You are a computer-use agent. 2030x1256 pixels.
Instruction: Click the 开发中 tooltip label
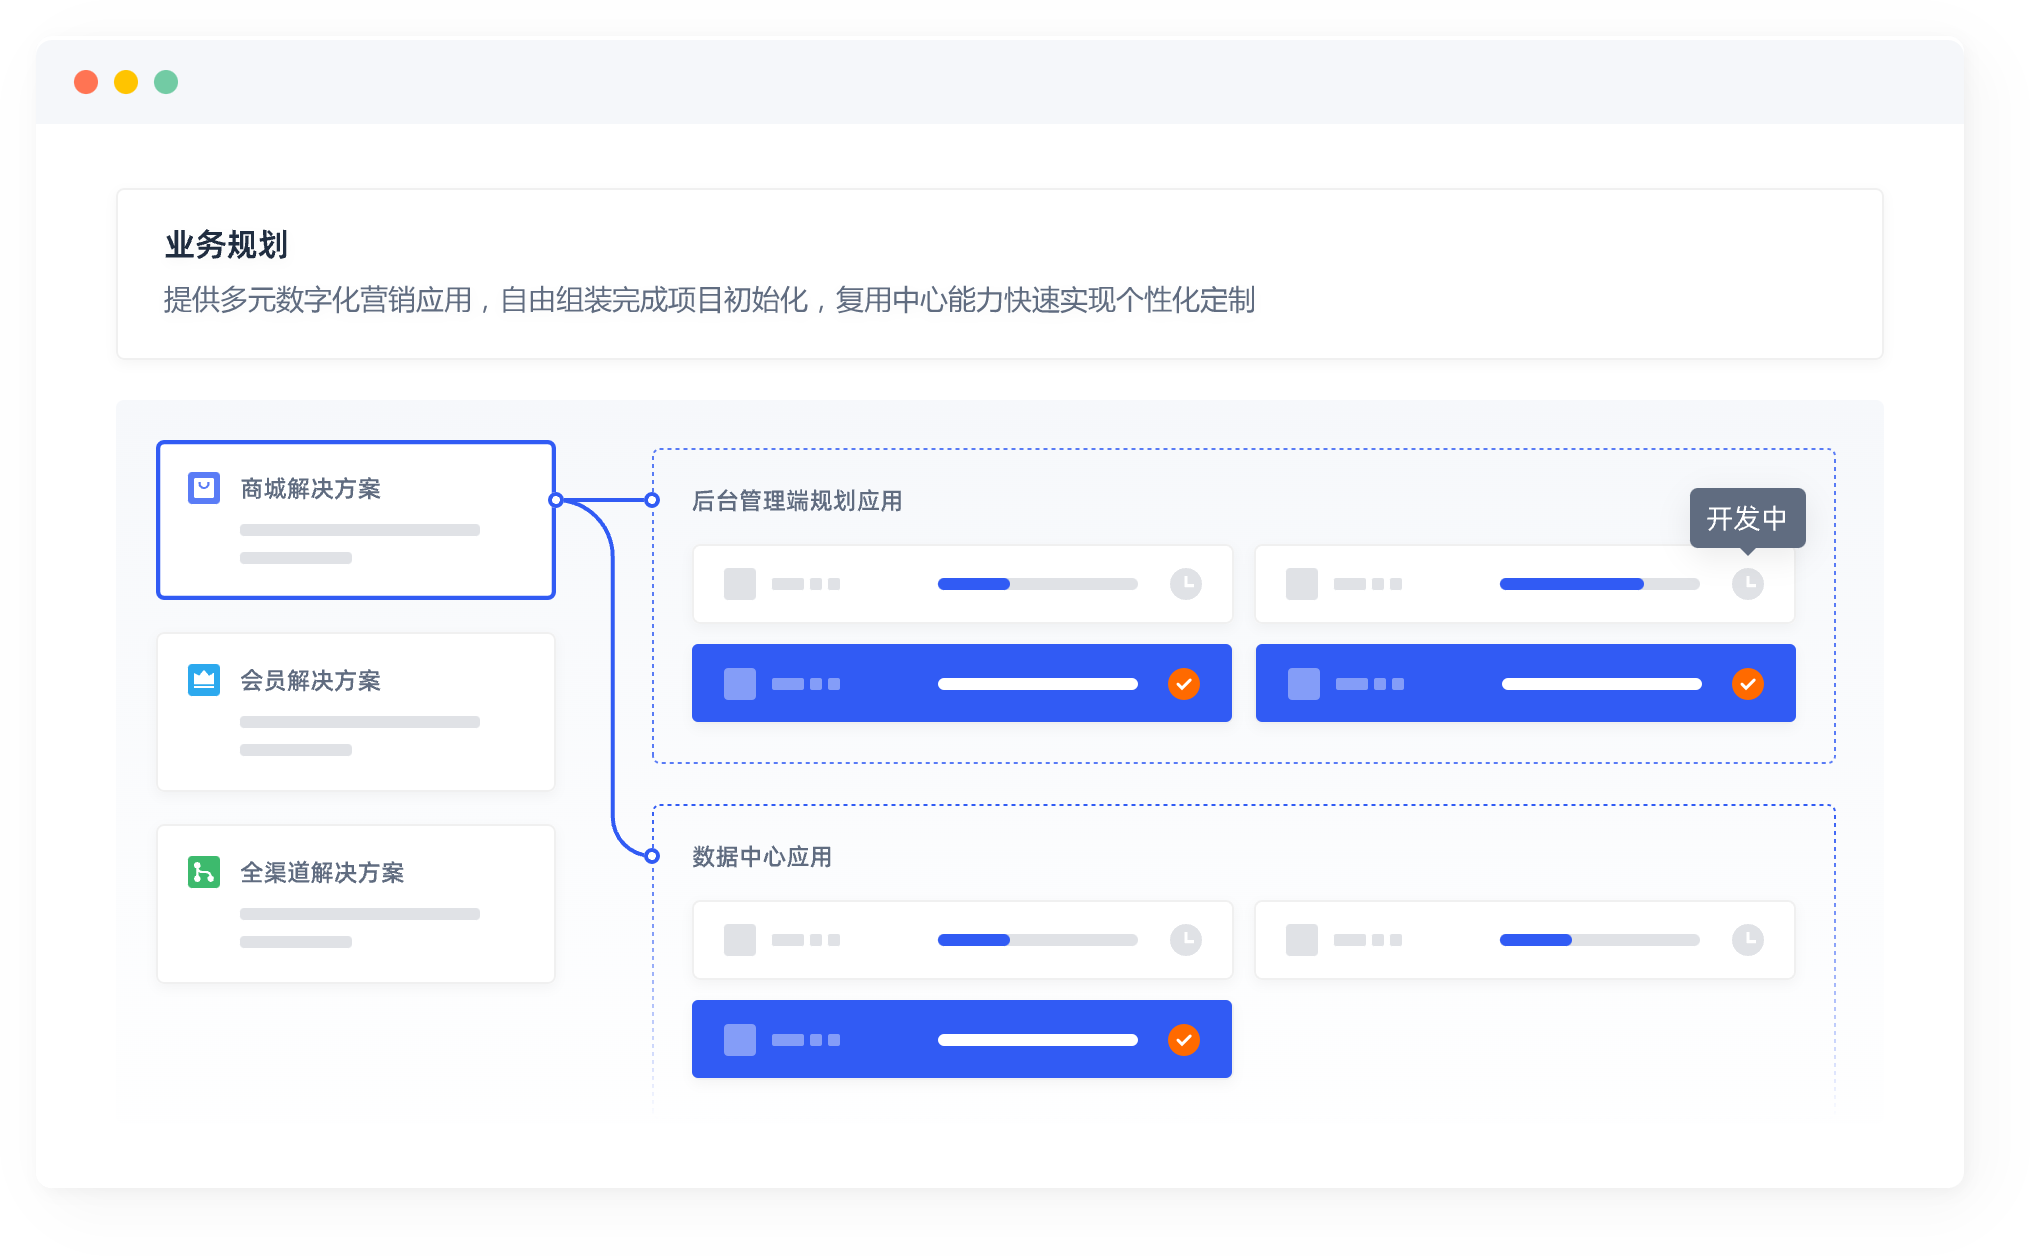point(1747,518)
